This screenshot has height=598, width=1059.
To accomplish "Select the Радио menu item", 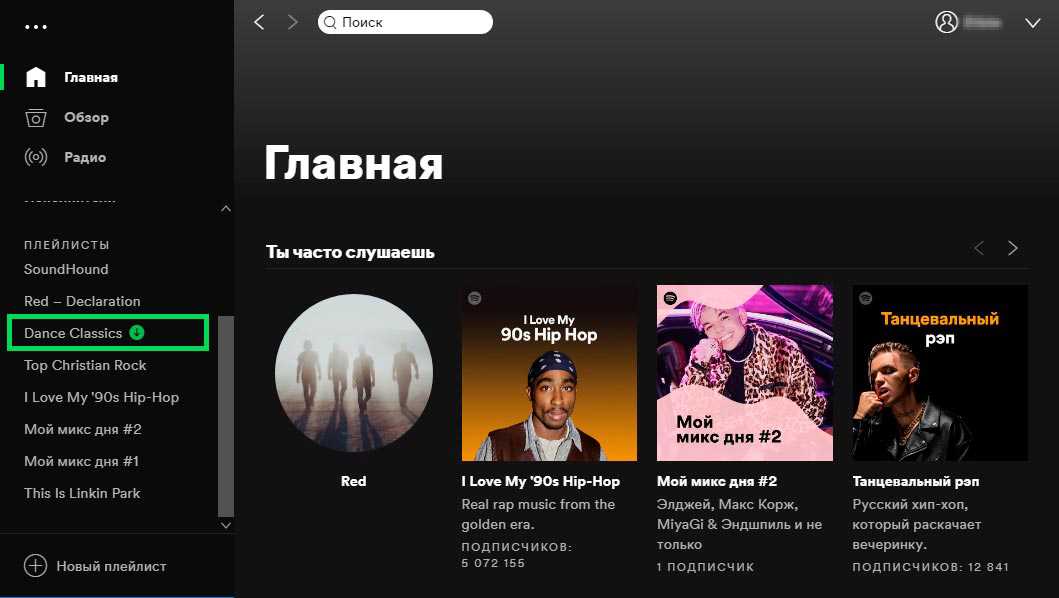I will (85, 157).
